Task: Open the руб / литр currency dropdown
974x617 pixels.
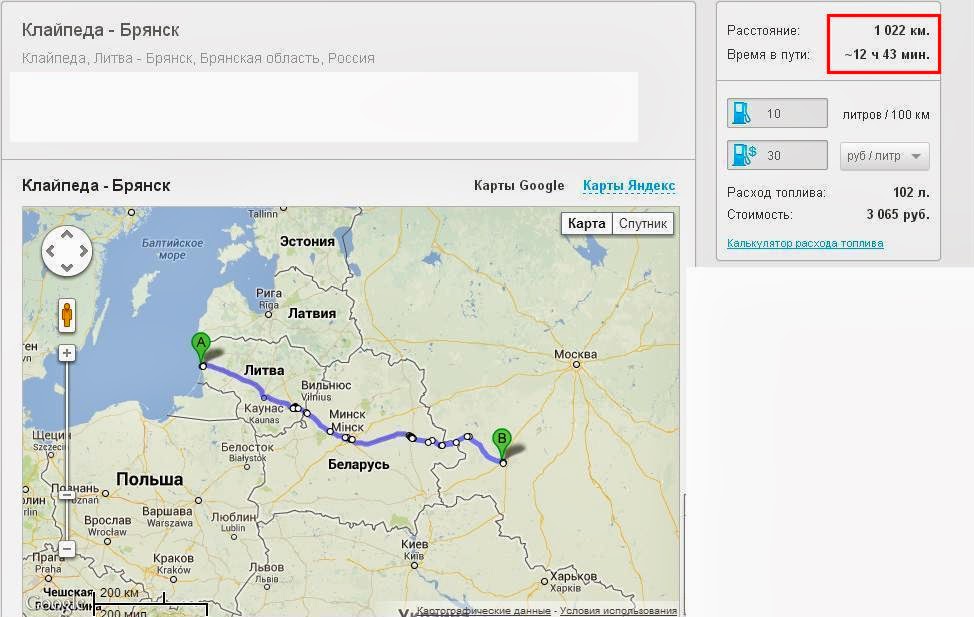Action: 885,156
